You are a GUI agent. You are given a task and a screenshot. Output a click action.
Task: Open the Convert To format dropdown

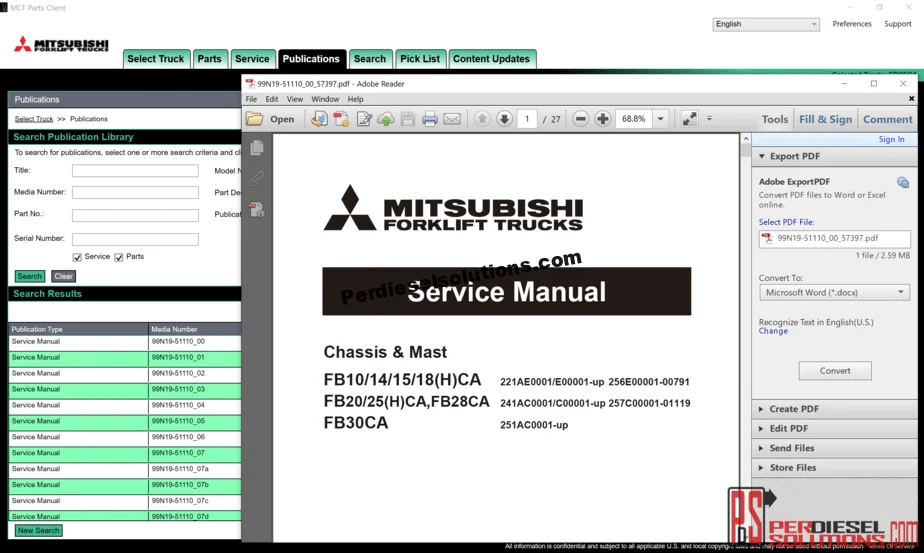click(x=834, y=293)
